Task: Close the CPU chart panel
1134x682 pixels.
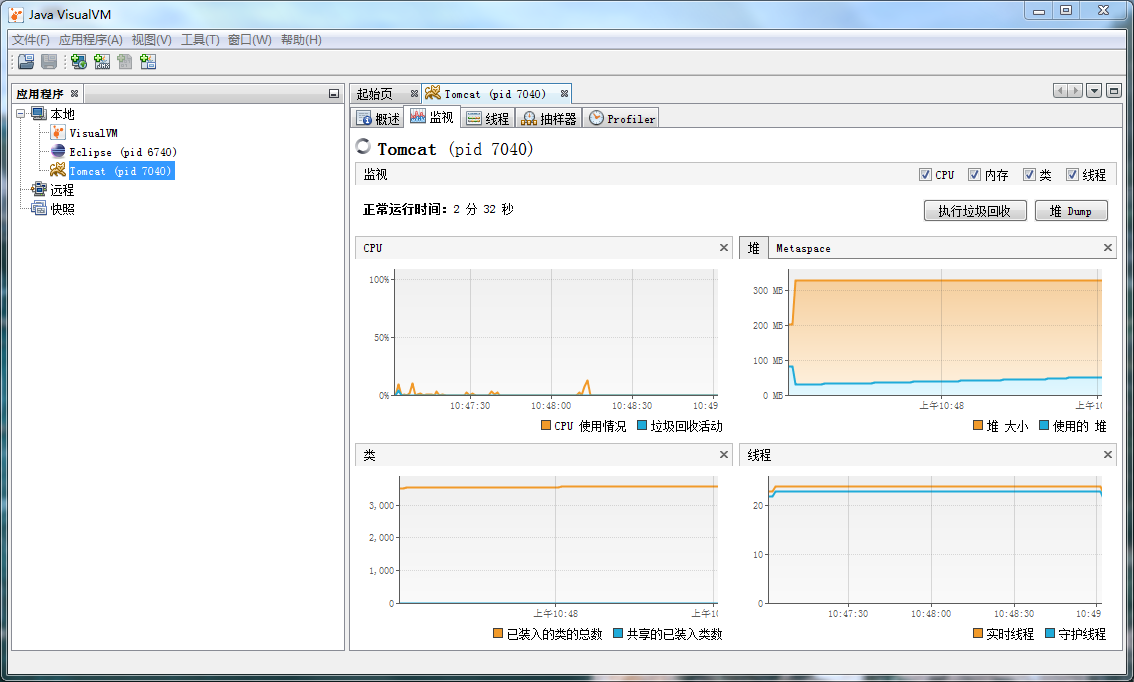Action: tap(723, 247)
